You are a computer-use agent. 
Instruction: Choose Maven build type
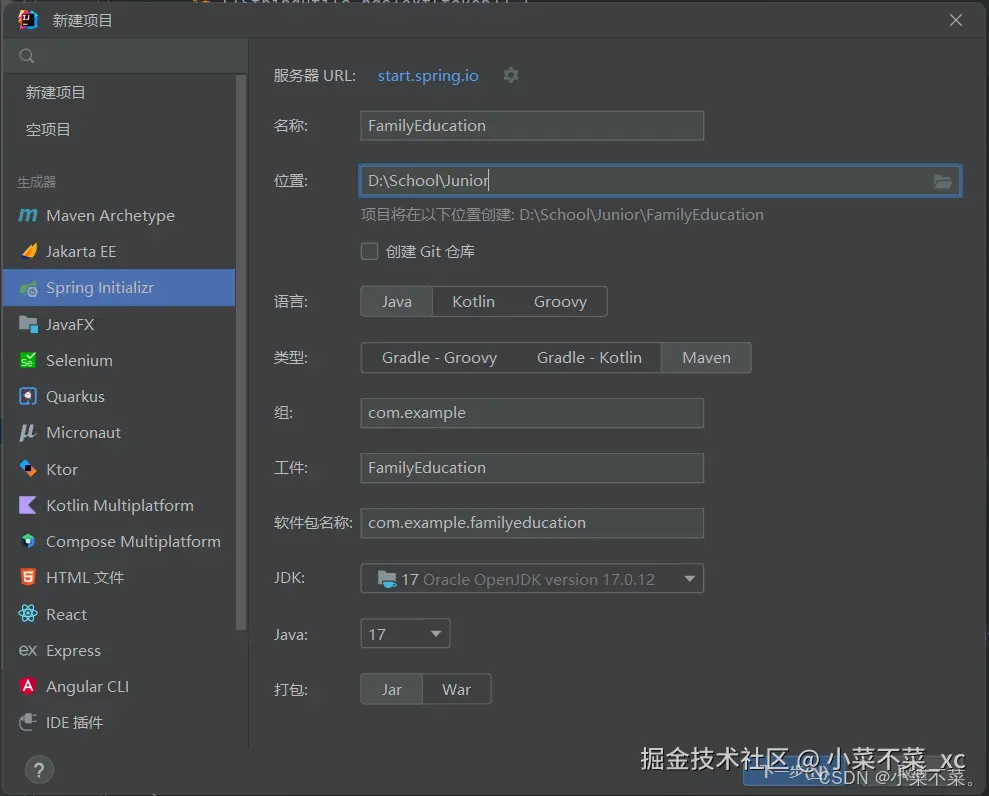tap(706, 358)
